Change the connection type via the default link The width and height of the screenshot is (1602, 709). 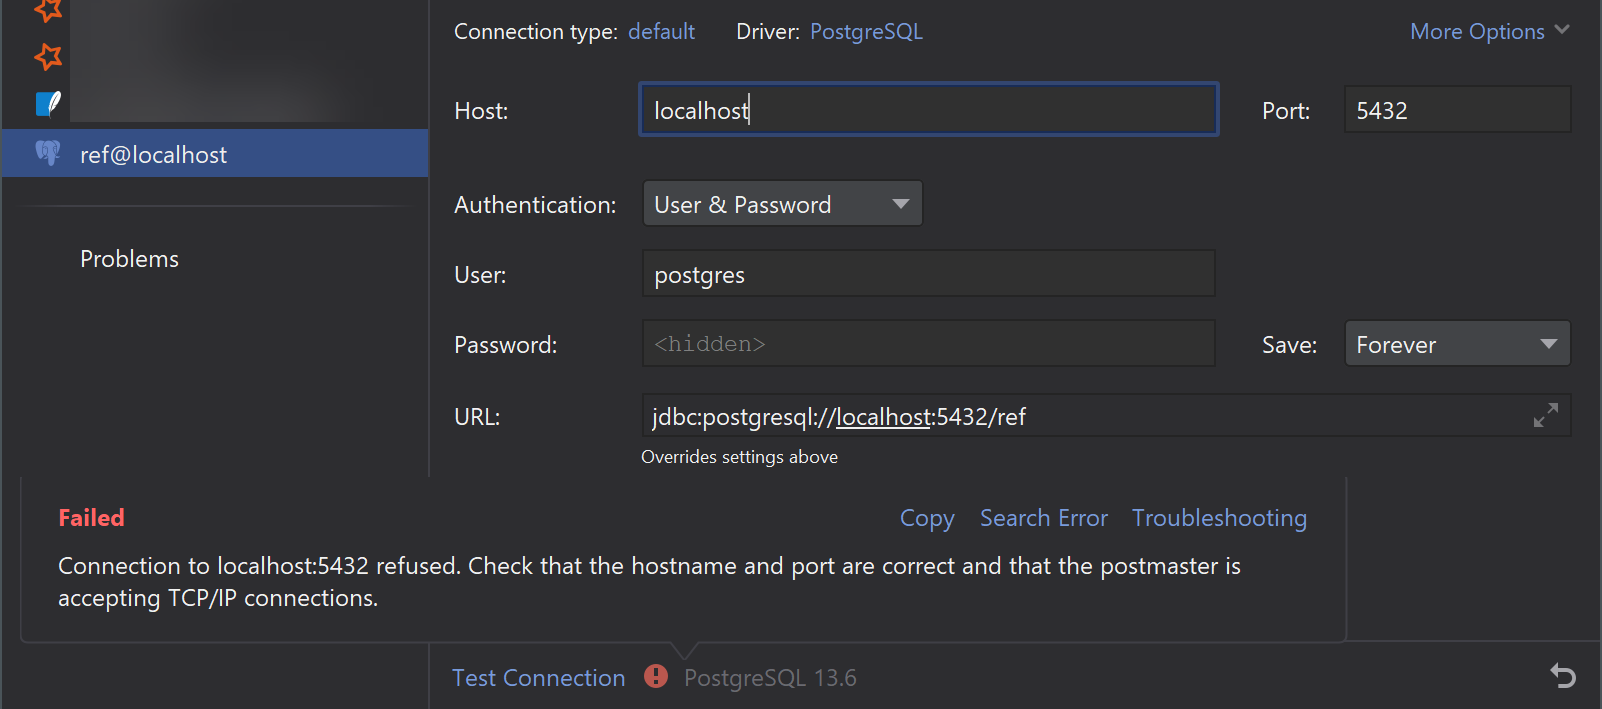661,32
